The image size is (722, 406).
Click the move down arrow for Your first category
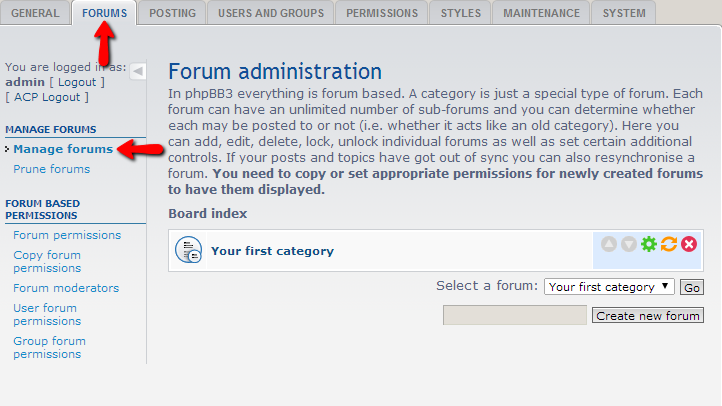click(x=629, y=244)
